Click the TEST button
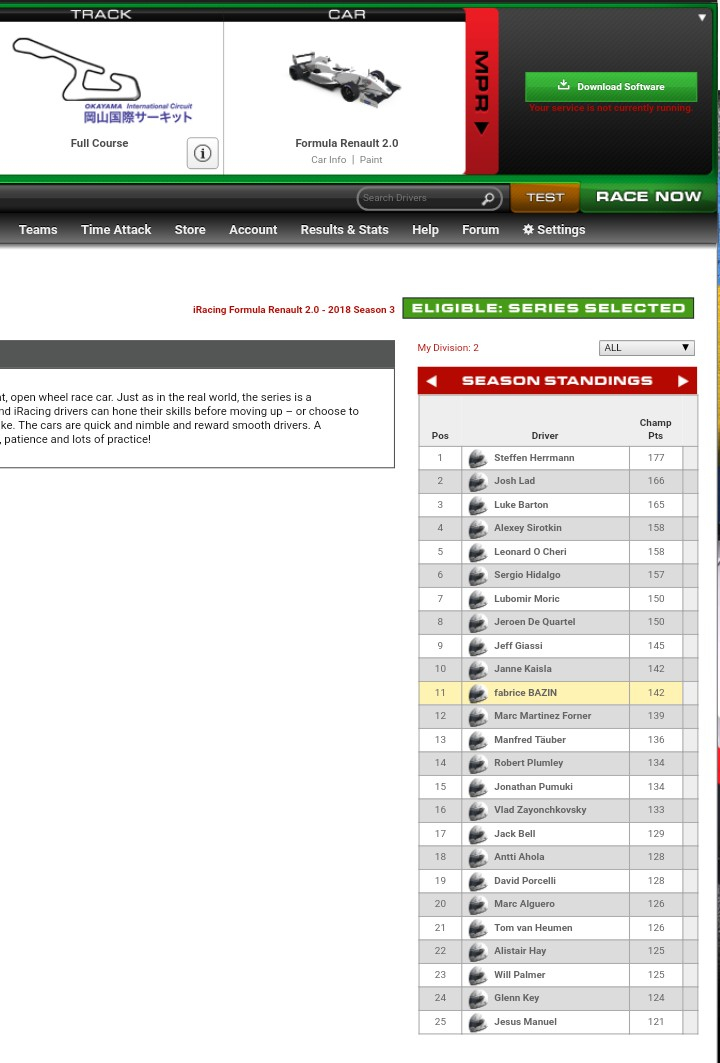The width and height of the screenshot is (720, 1063). click(545, 197)
